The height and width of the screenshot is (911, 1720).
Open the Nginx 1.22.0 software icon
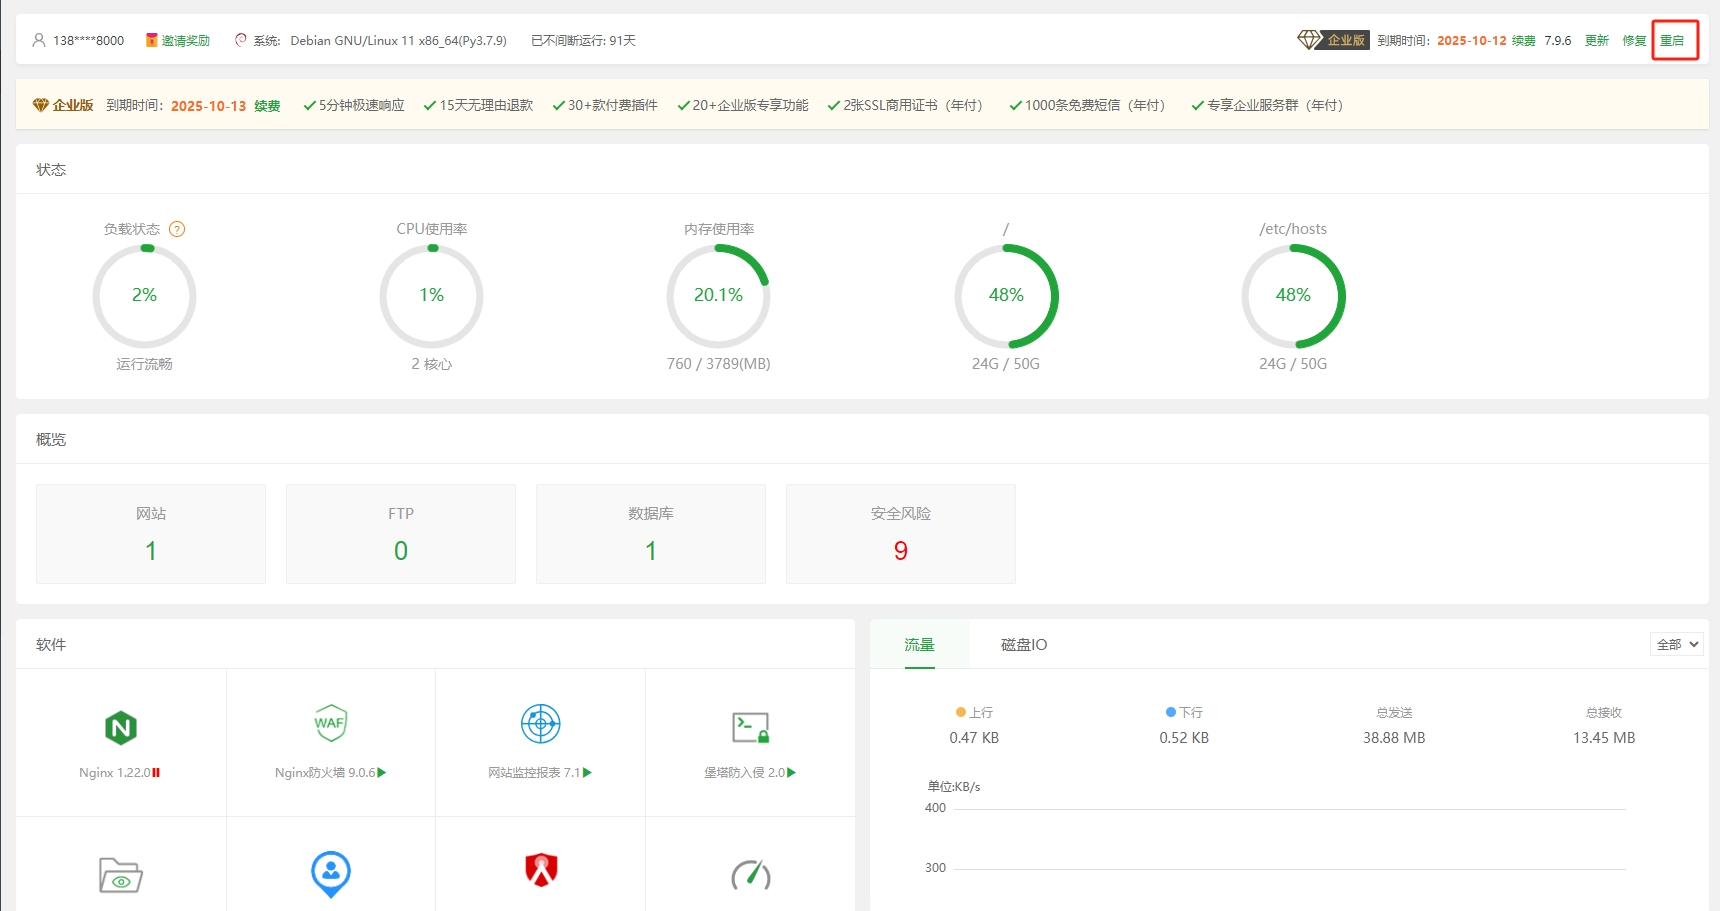tap(121, 727)
